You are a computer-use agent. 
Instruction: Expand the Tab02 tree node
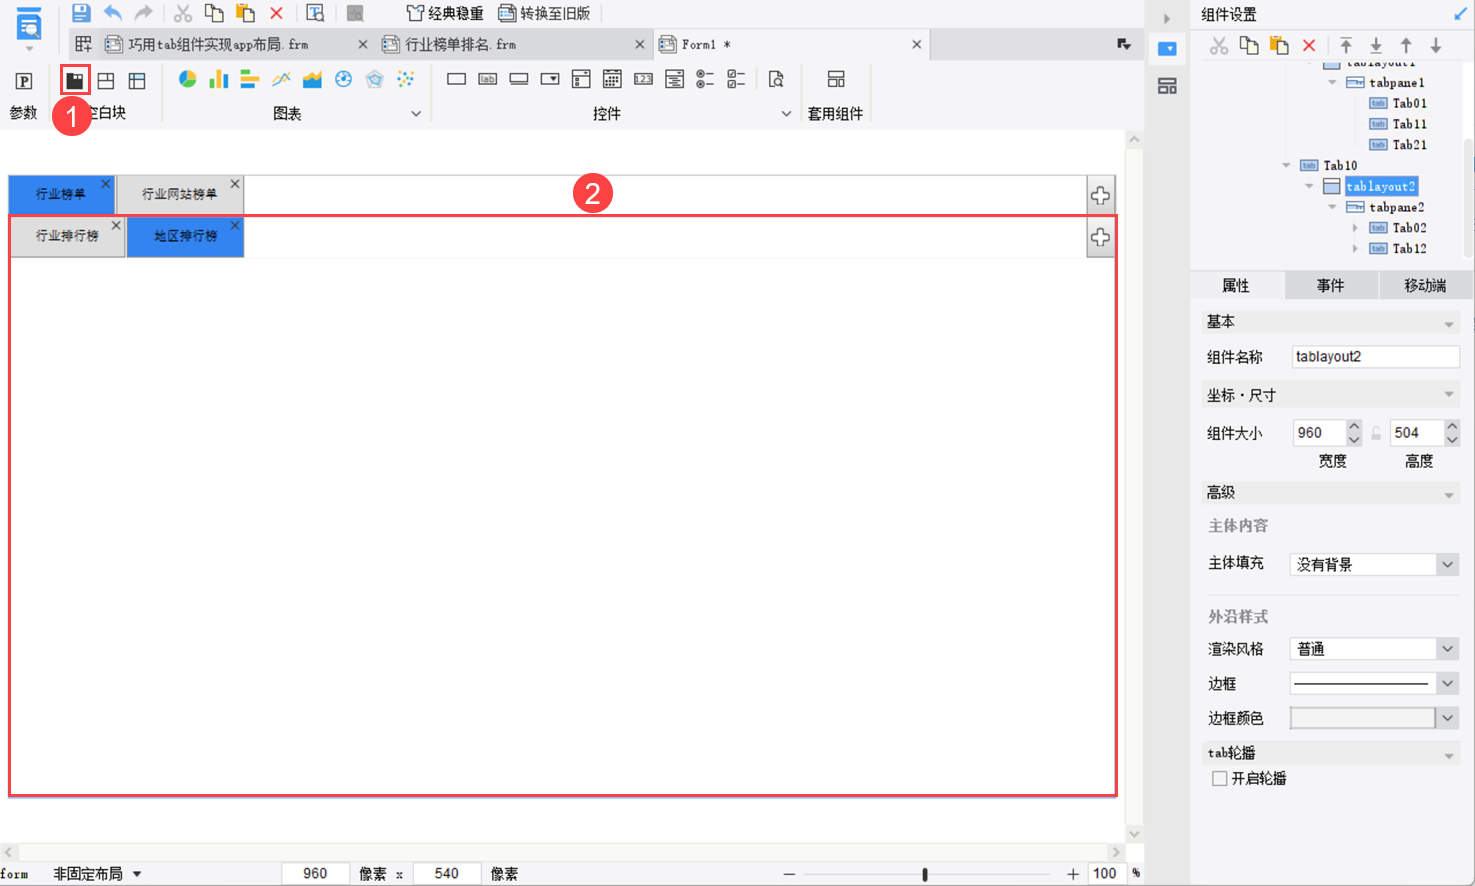point(1355,228)
